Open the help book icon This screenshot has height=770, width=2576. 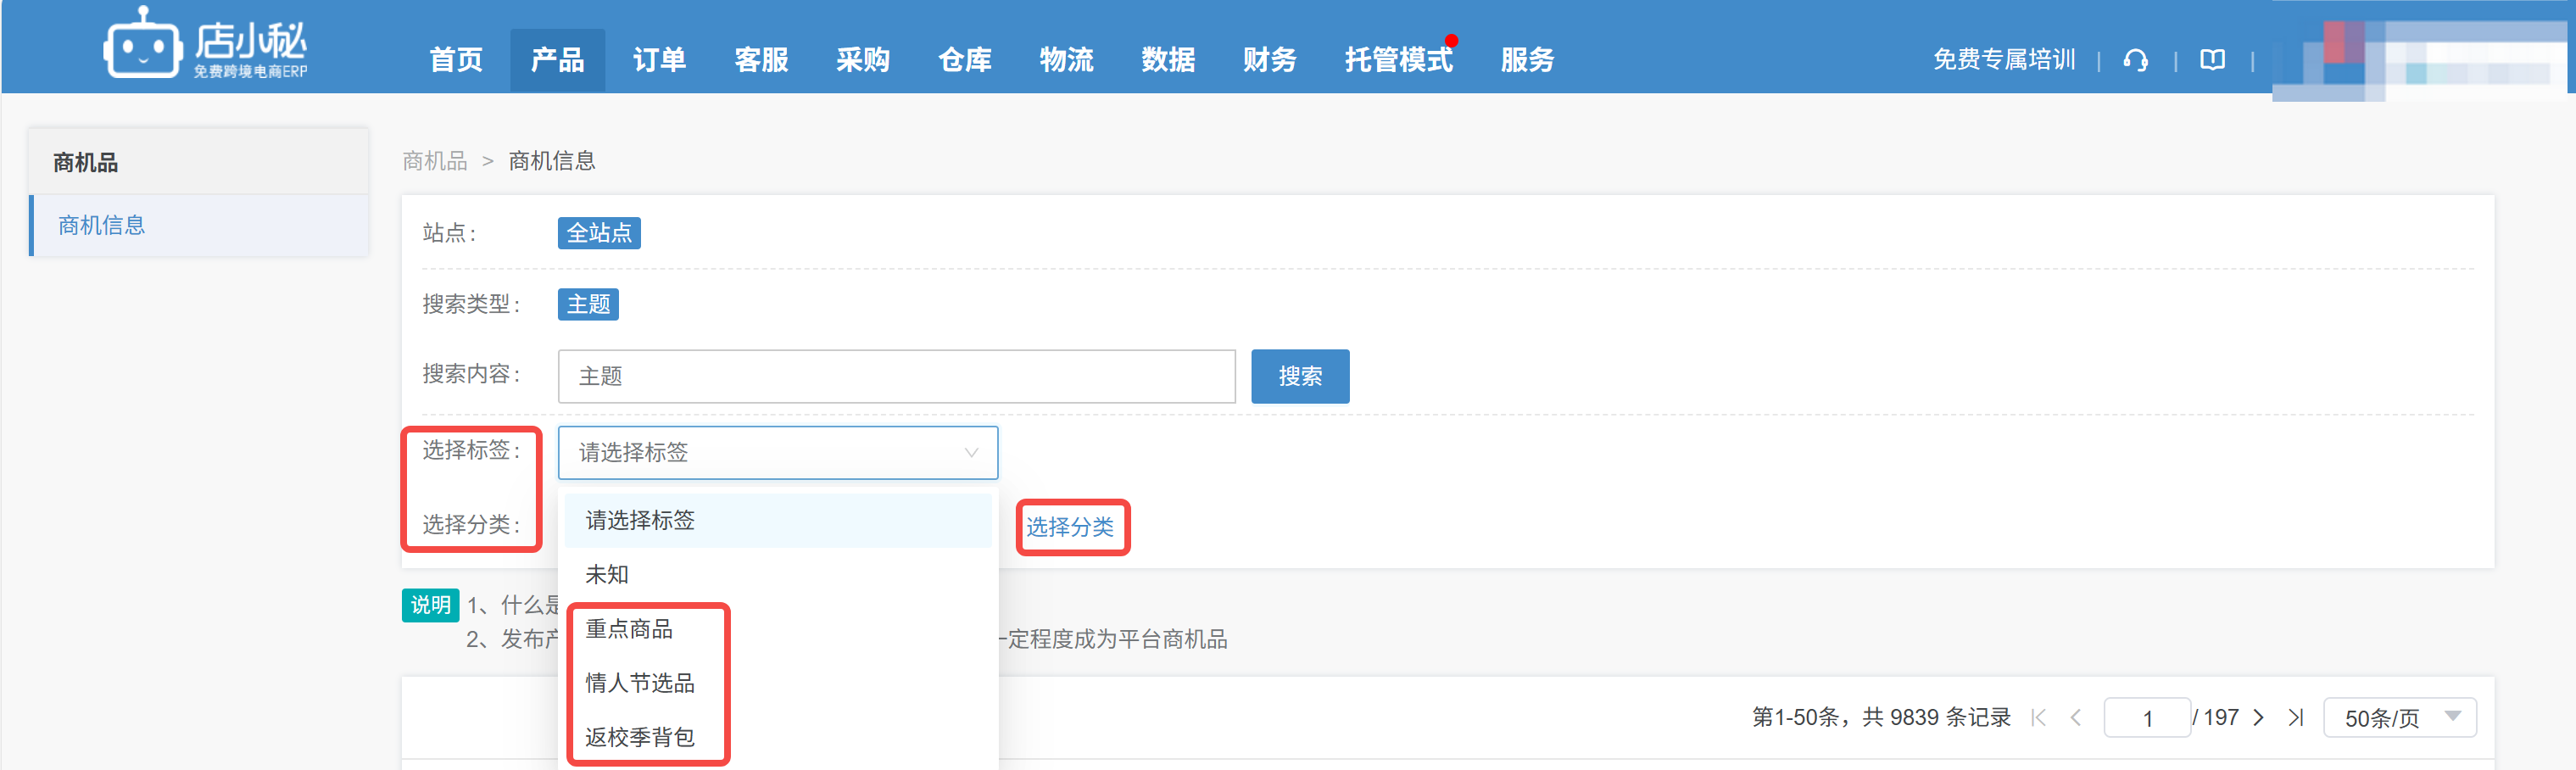pyautogui.click(x=2212, y=61)
